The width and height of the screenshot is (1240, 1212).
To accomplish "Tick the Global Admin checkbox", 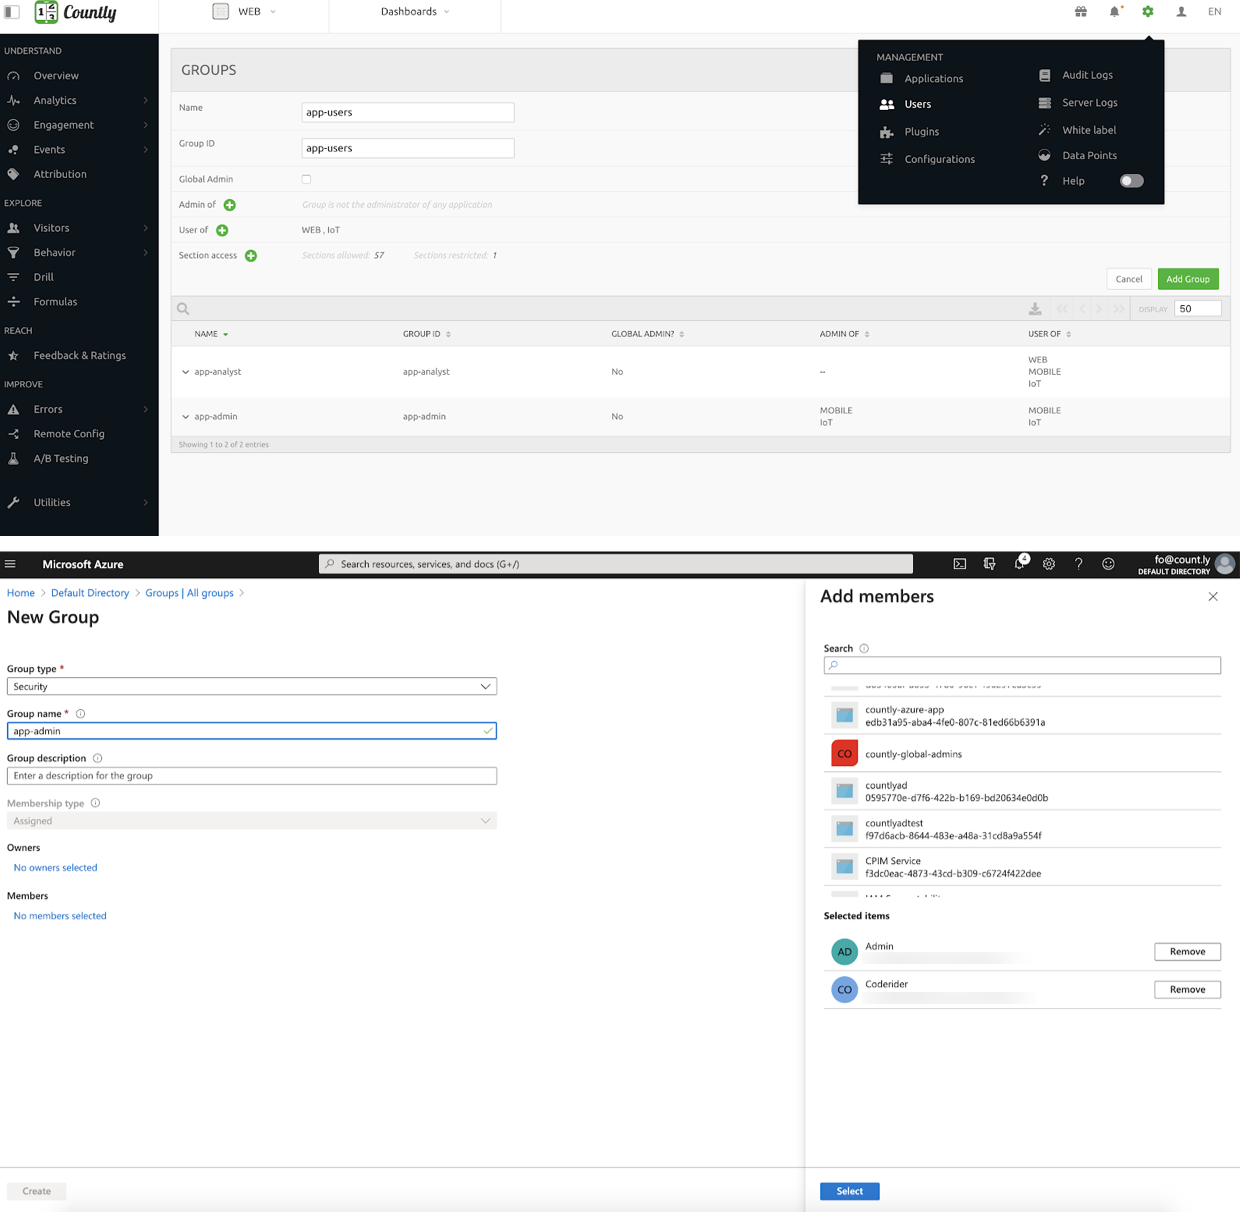I will (306, 180).
